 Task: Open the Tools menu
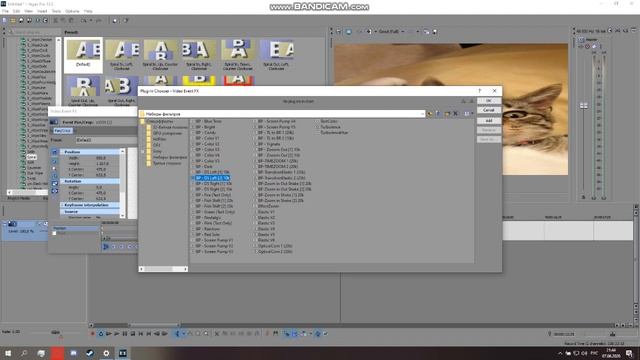pos(56,11)
